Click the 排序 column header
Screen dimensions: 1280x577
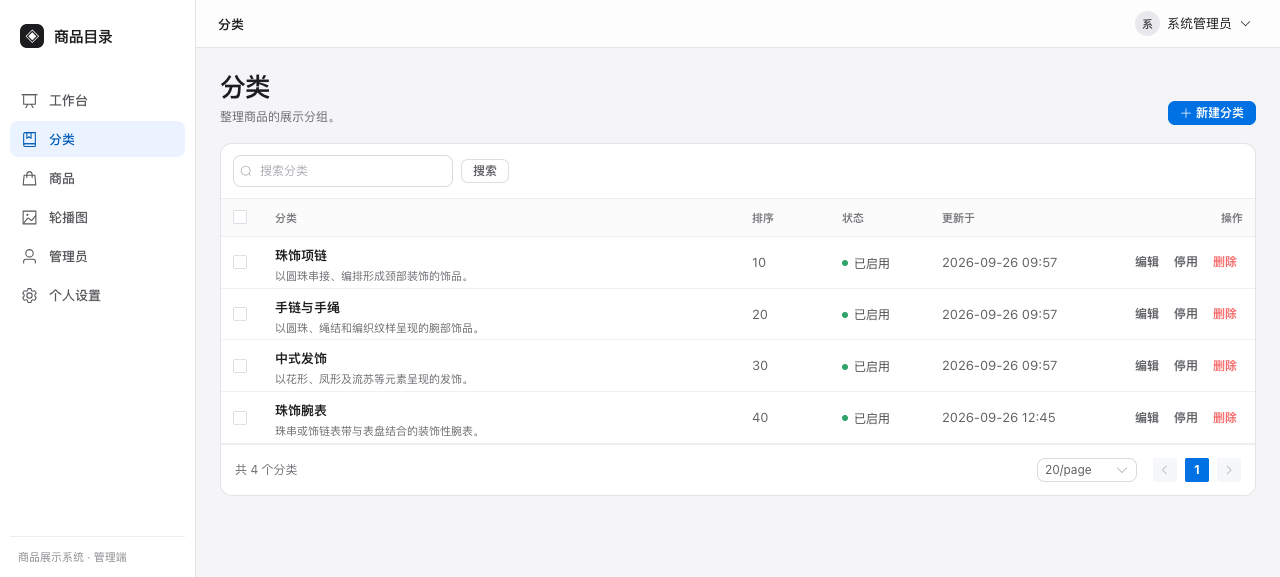pyautogui.click(x=763, y=218)
